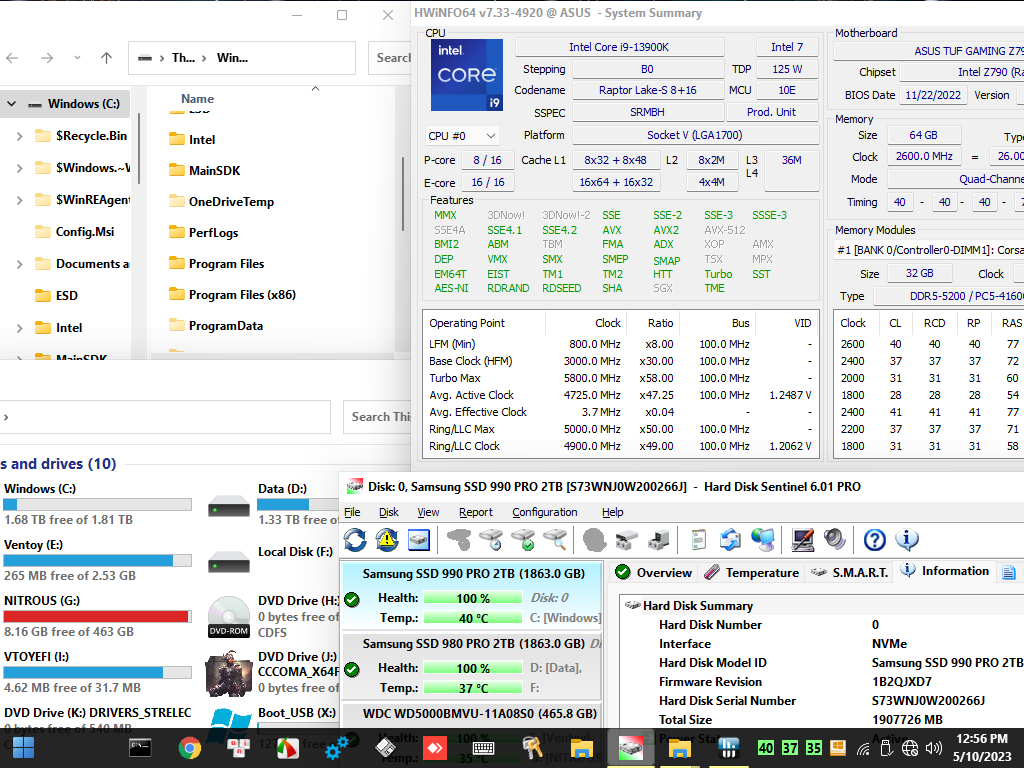The width and height of the screenshot is (1024, 768).
Task: Open the File menu in Hard Disk Sentinel
Action: (x=352, y=512)
